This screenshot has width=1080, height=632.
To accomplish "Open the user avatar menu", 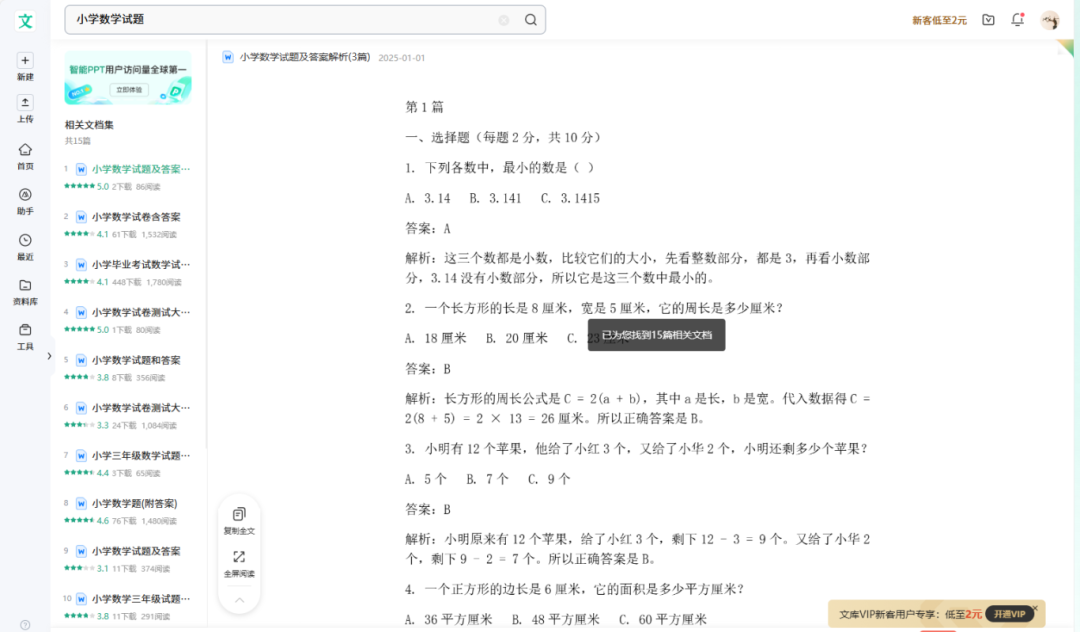I will (1049, 20).
